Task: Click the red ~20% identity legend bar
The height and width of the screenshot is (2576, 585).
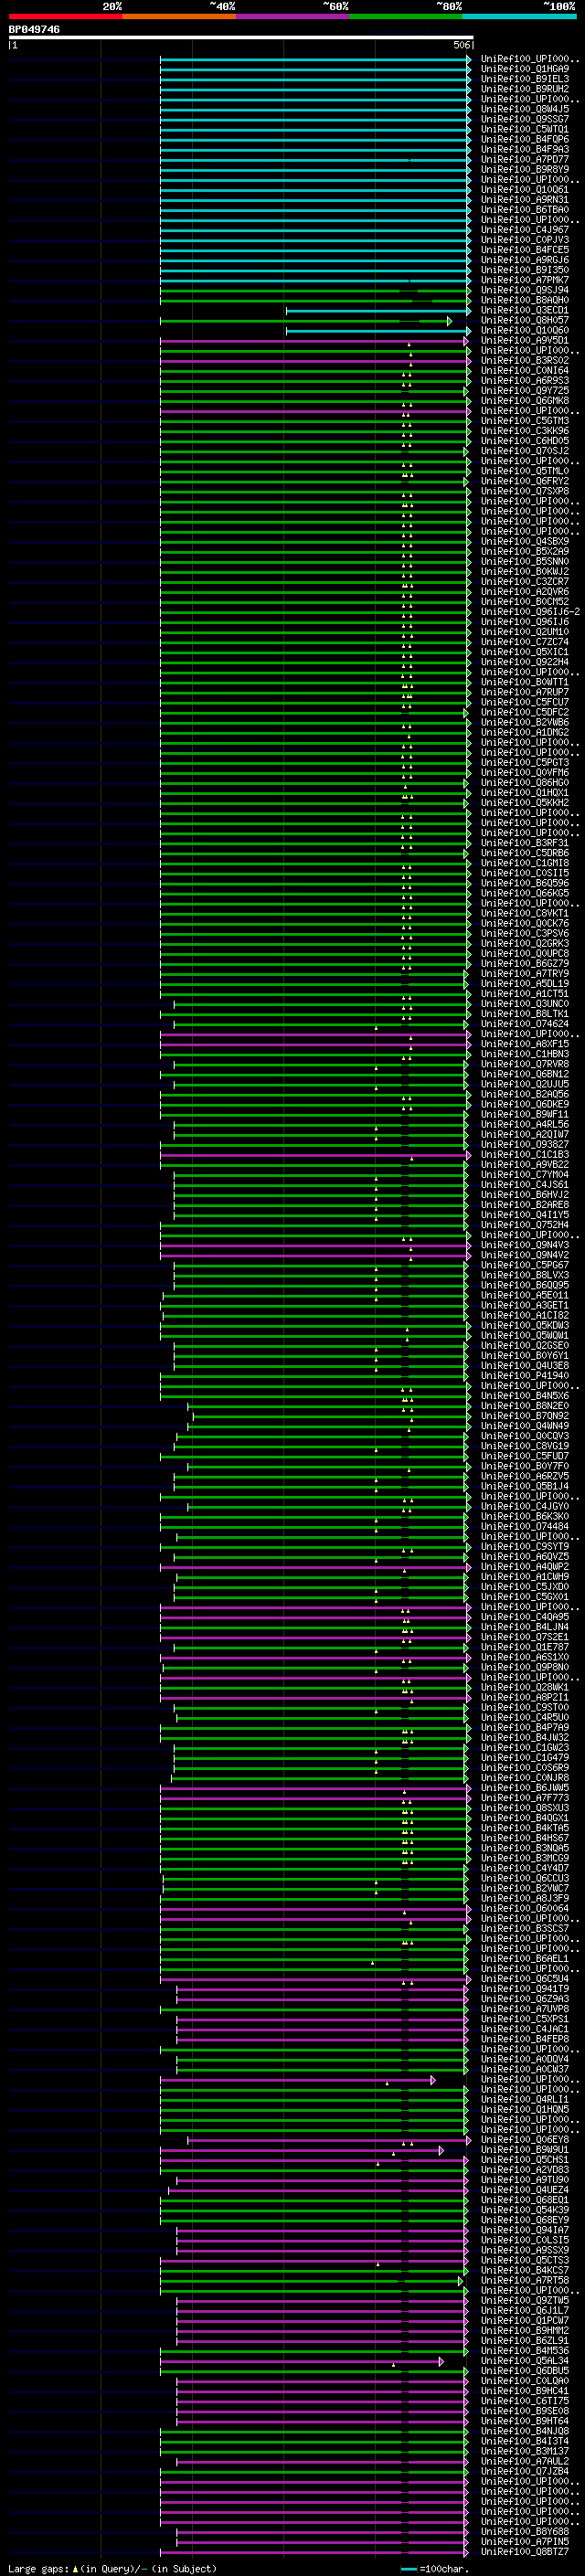Action: coord(65,16)
